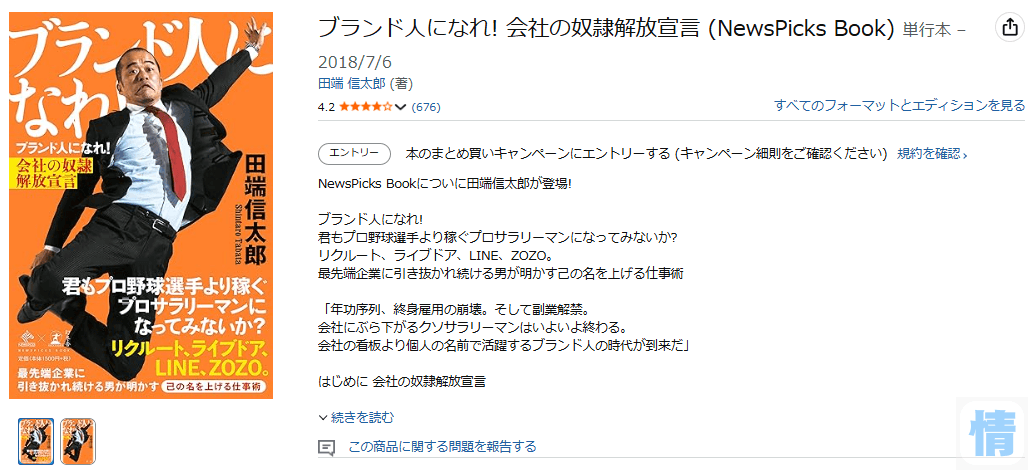Click the エントリー campaign button

pyautogui.click(x=354, y=154)
